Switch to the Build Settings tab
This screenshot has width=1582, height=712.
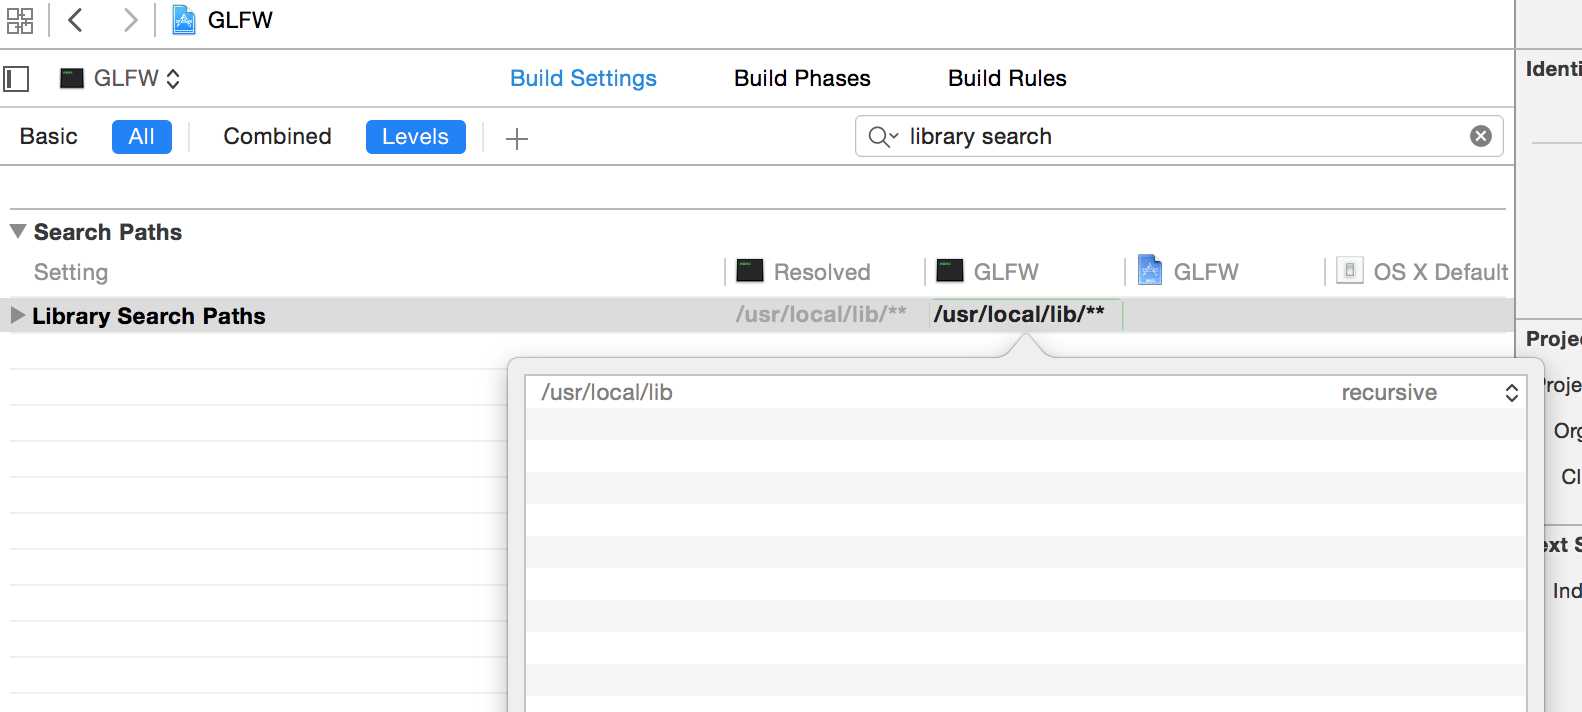583,78
